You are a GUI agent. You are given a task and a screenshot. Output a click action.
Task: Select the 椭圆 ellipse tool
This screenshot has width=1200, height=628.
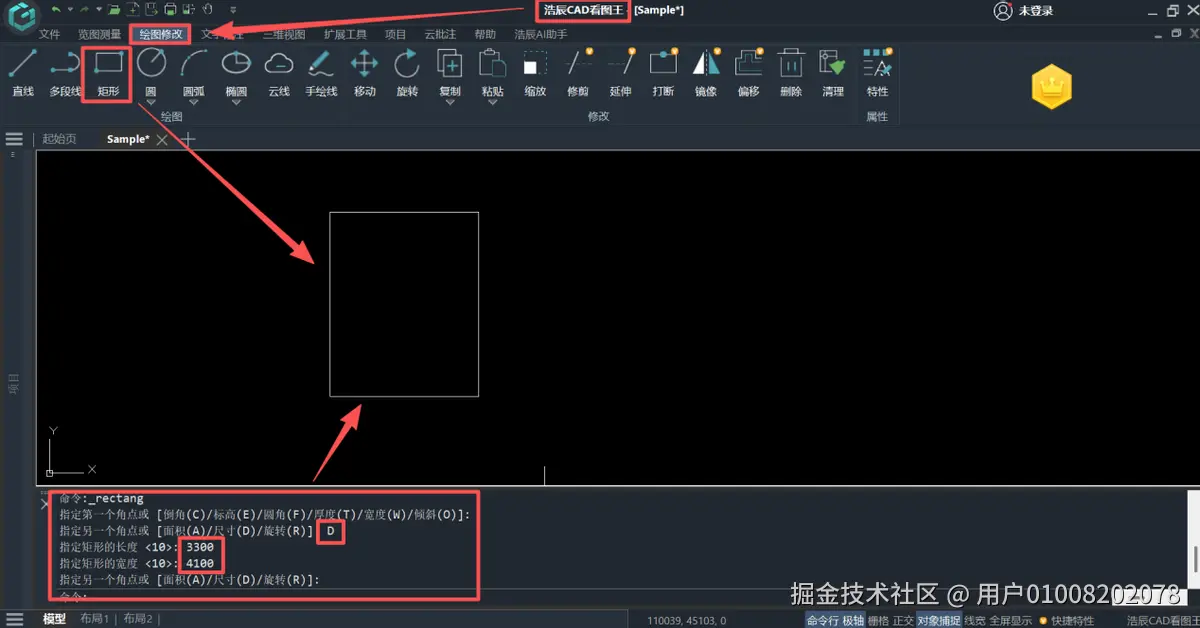coord(236,72)
